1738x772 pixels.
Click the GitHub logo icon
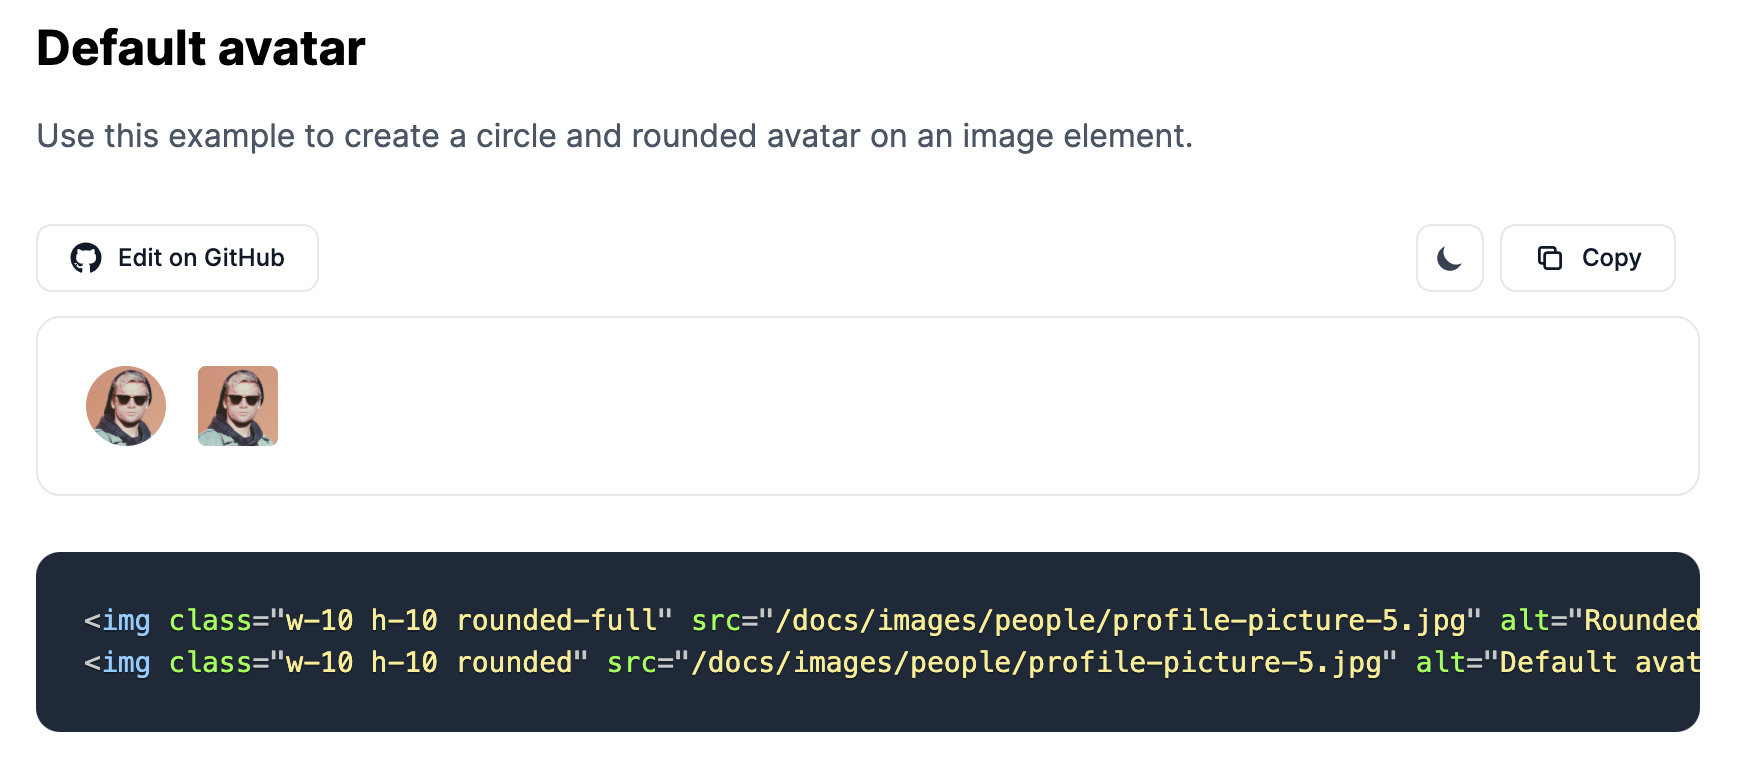[87, 258]
